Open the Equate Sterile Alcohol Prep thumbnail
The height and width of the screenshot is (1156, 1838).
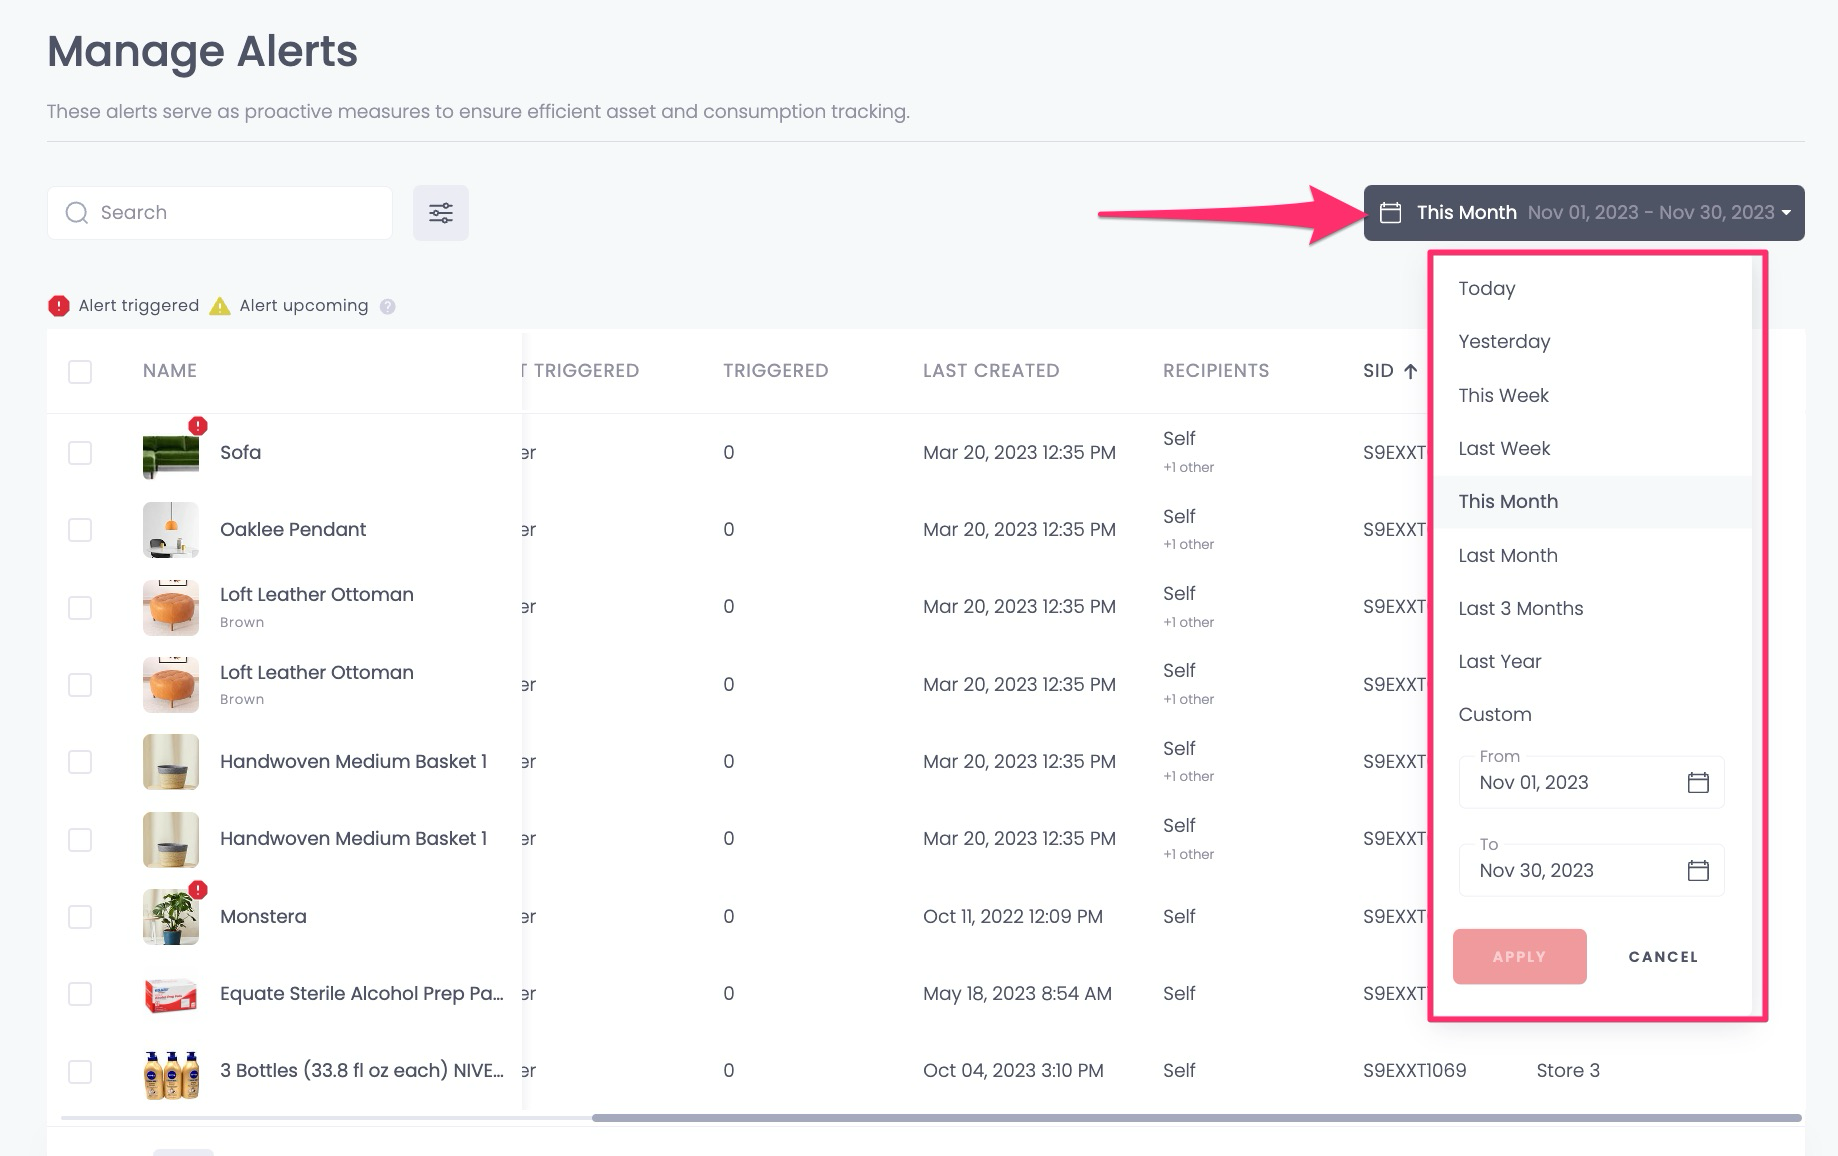tap(171, 994)
